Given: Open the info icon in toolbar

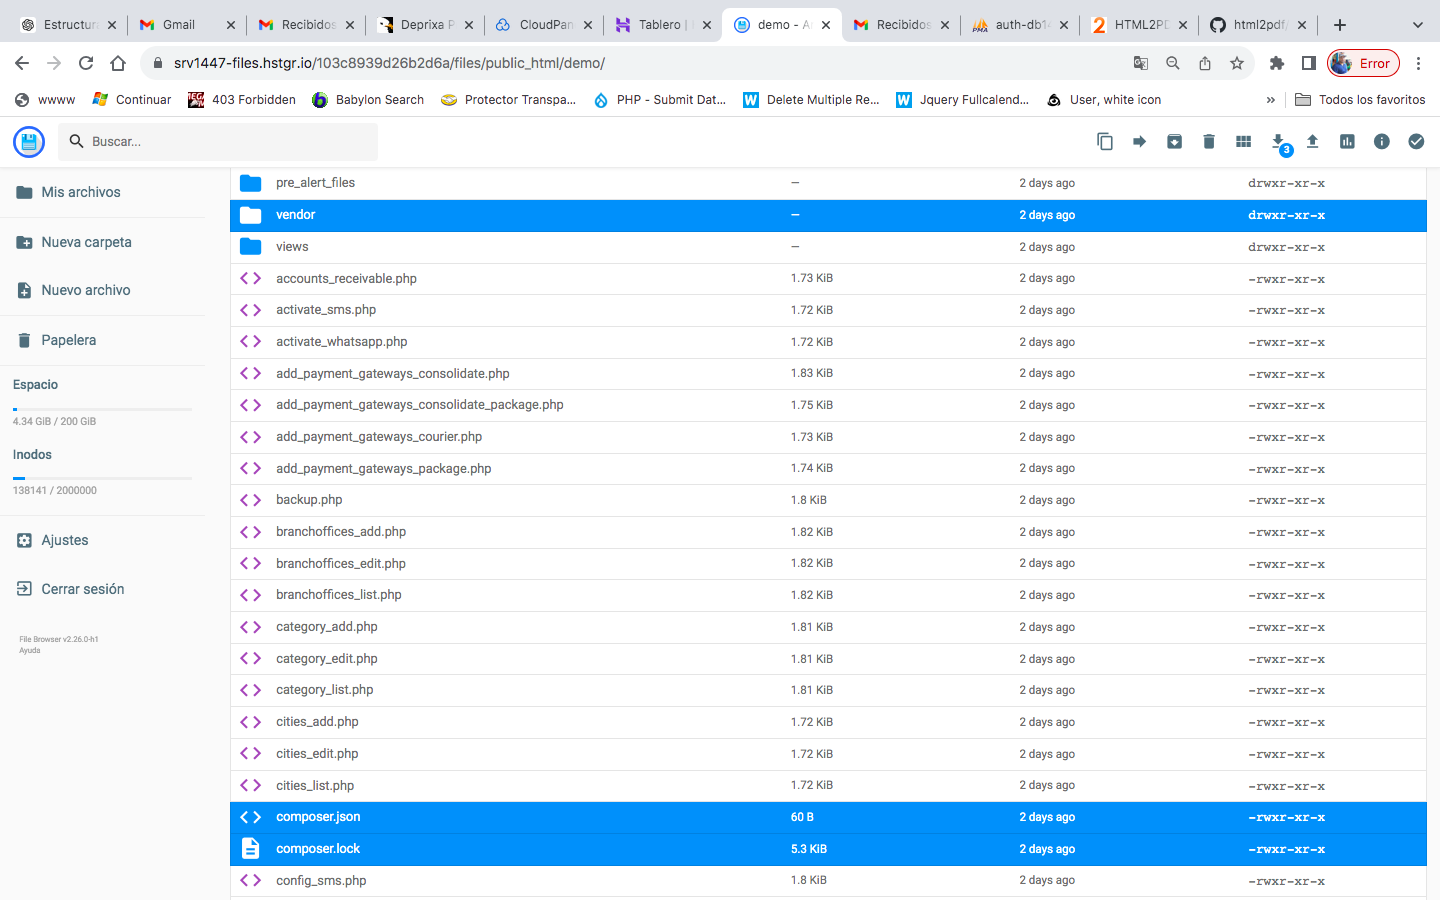Looking at the screenshot, I should (1381, 142).
